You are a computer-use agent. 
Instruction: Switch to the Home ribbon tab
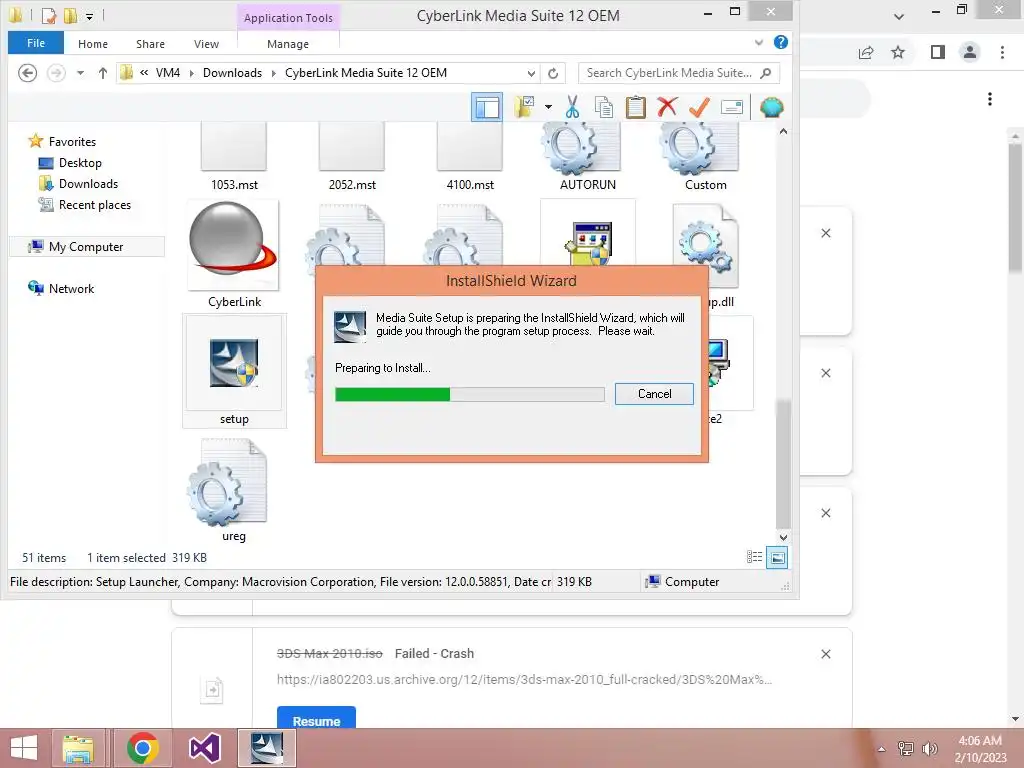click(93, 44)
